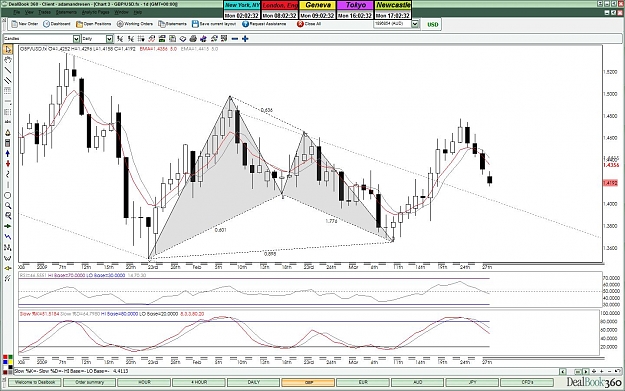Click the London clock
The image size is (625, 391).
[279, 10]
